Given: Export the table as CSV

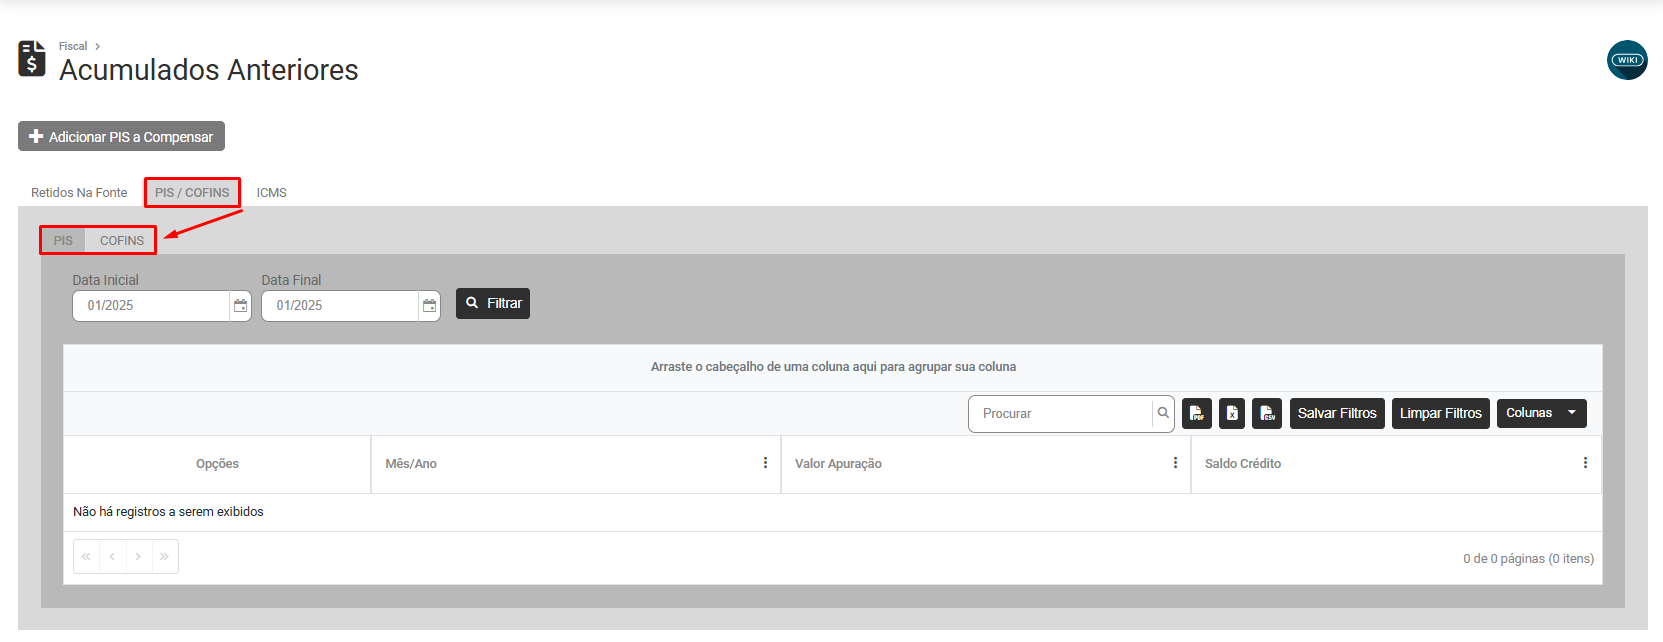Looking at the screenshot, I should (x=1267, y=414).
